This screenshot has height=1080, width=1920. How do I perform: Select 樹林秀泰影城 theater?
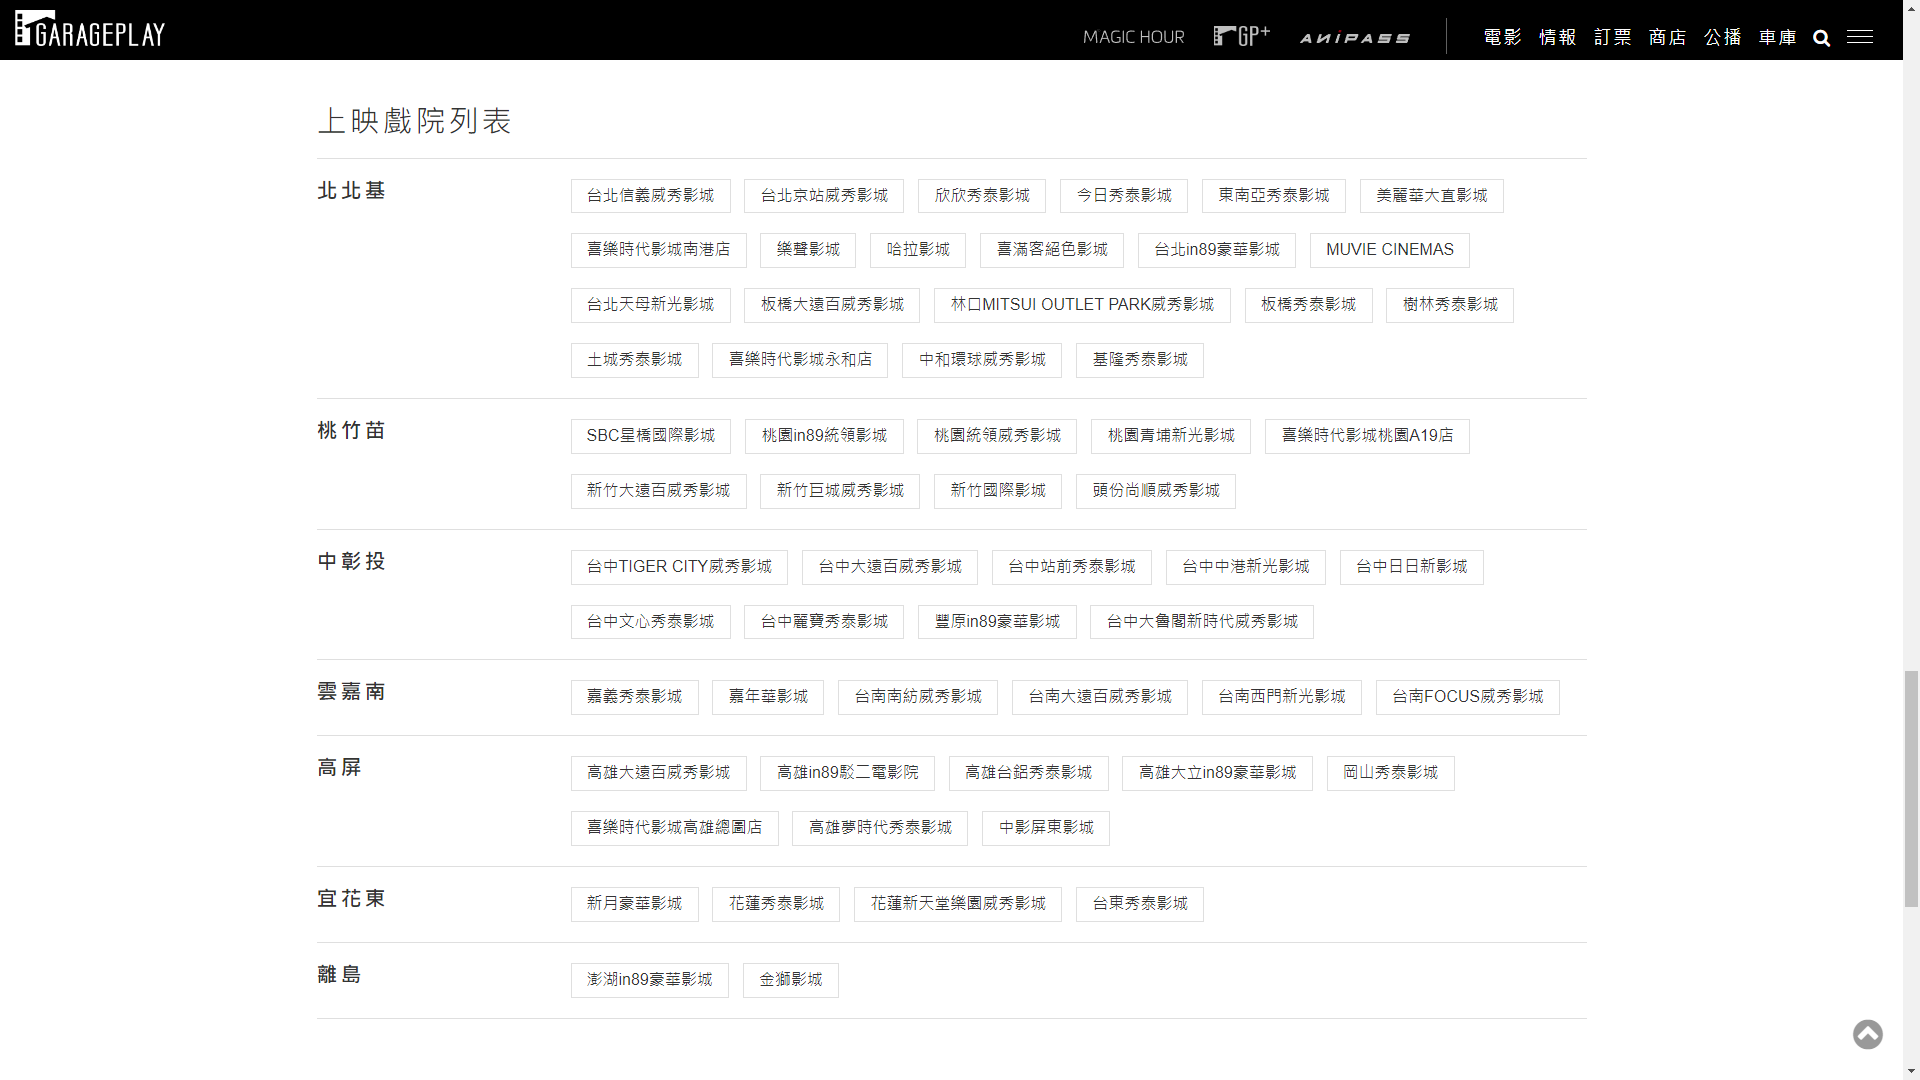[x=1450, y=305]
